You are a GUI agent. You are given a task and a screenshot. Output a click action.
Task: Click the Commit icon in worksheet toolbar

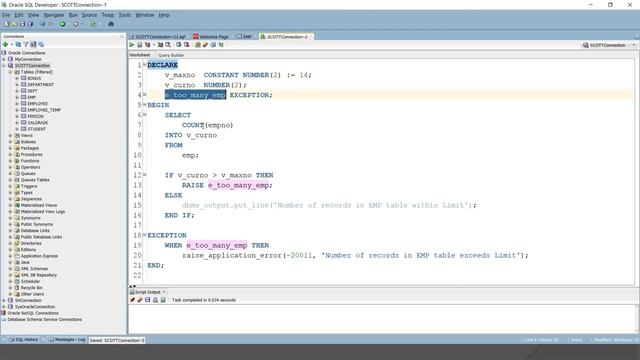[178, 45]
